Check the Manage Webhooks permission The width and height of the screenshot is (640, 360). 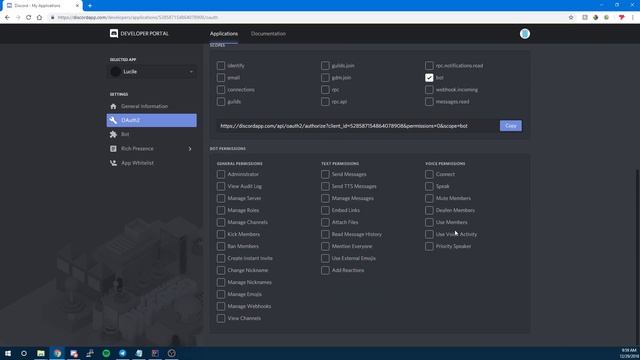[x=221, y=306]
